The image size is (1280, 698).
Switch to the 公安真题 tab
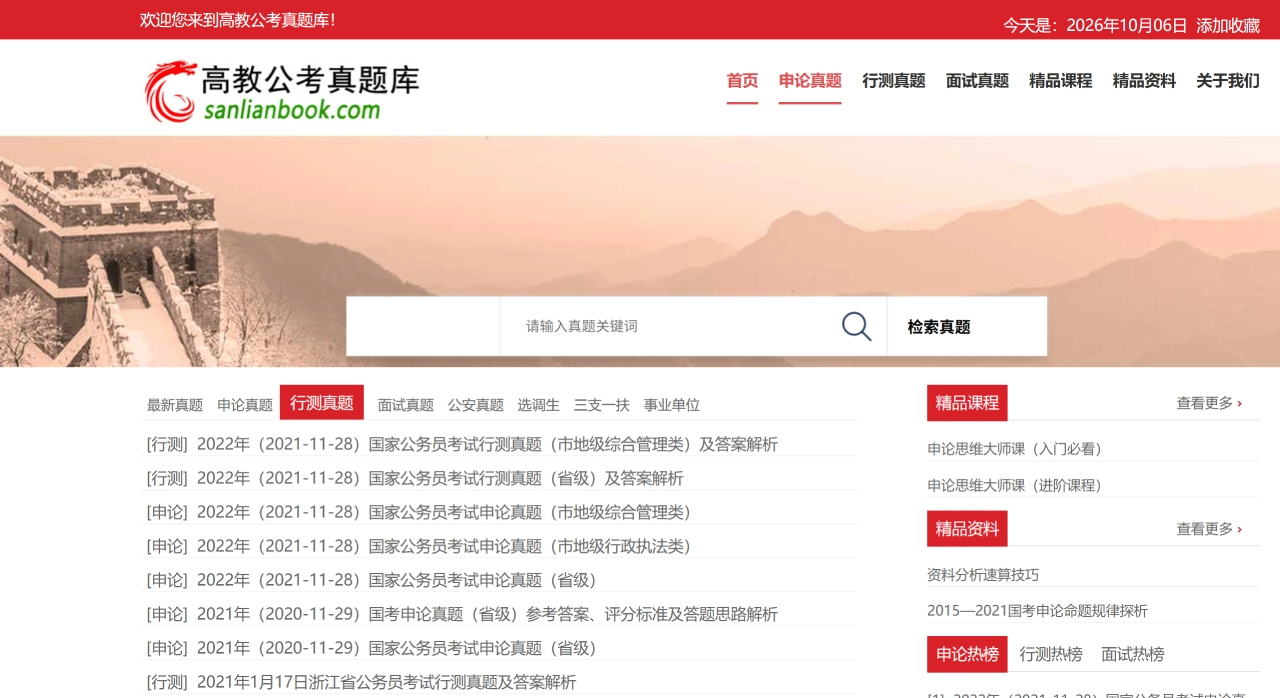pos(476,405)
